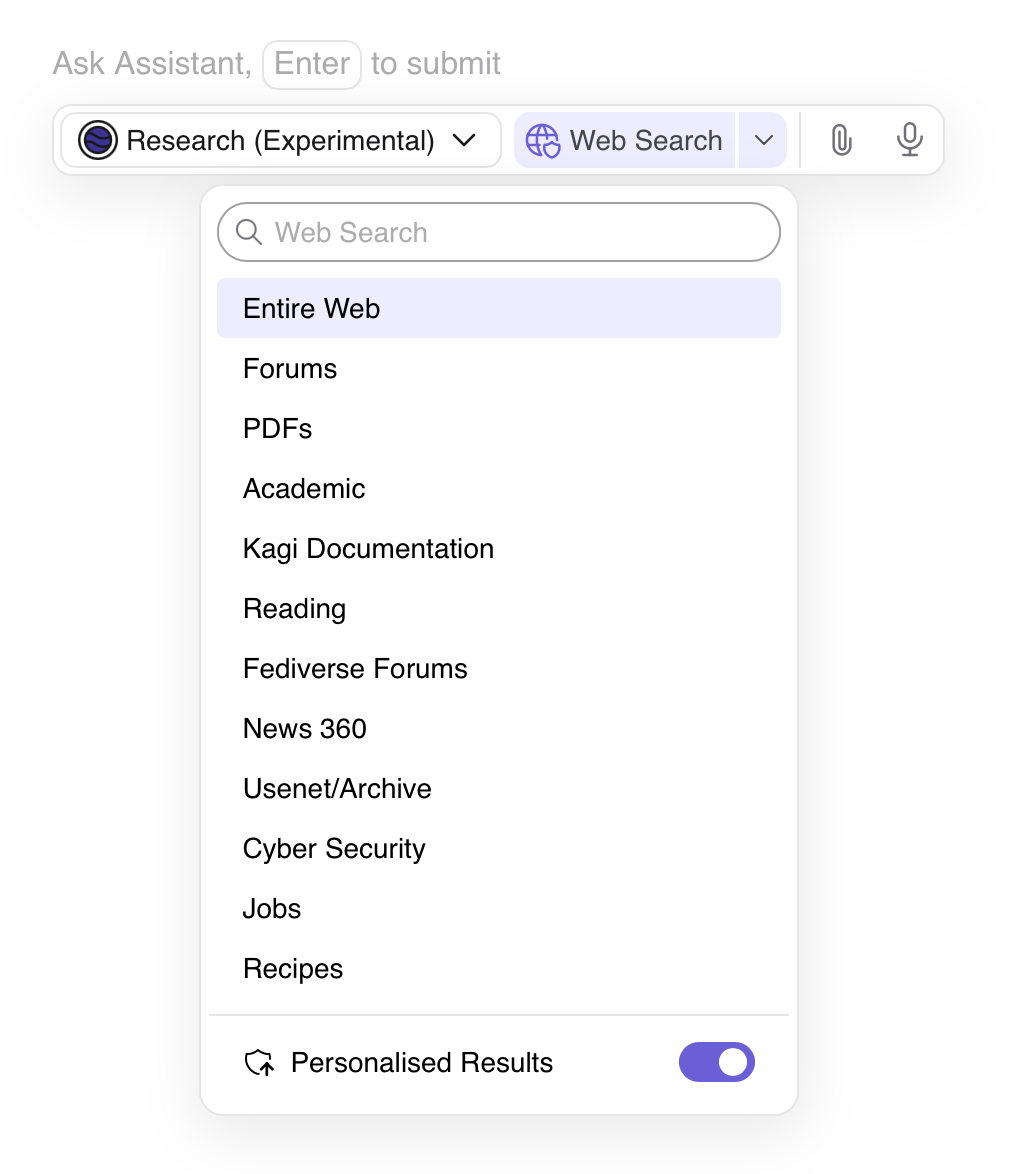This screenshot has height=1174, width=1016.
Task: Click the paperclip attachment icon
Action: tap(841, 140)
